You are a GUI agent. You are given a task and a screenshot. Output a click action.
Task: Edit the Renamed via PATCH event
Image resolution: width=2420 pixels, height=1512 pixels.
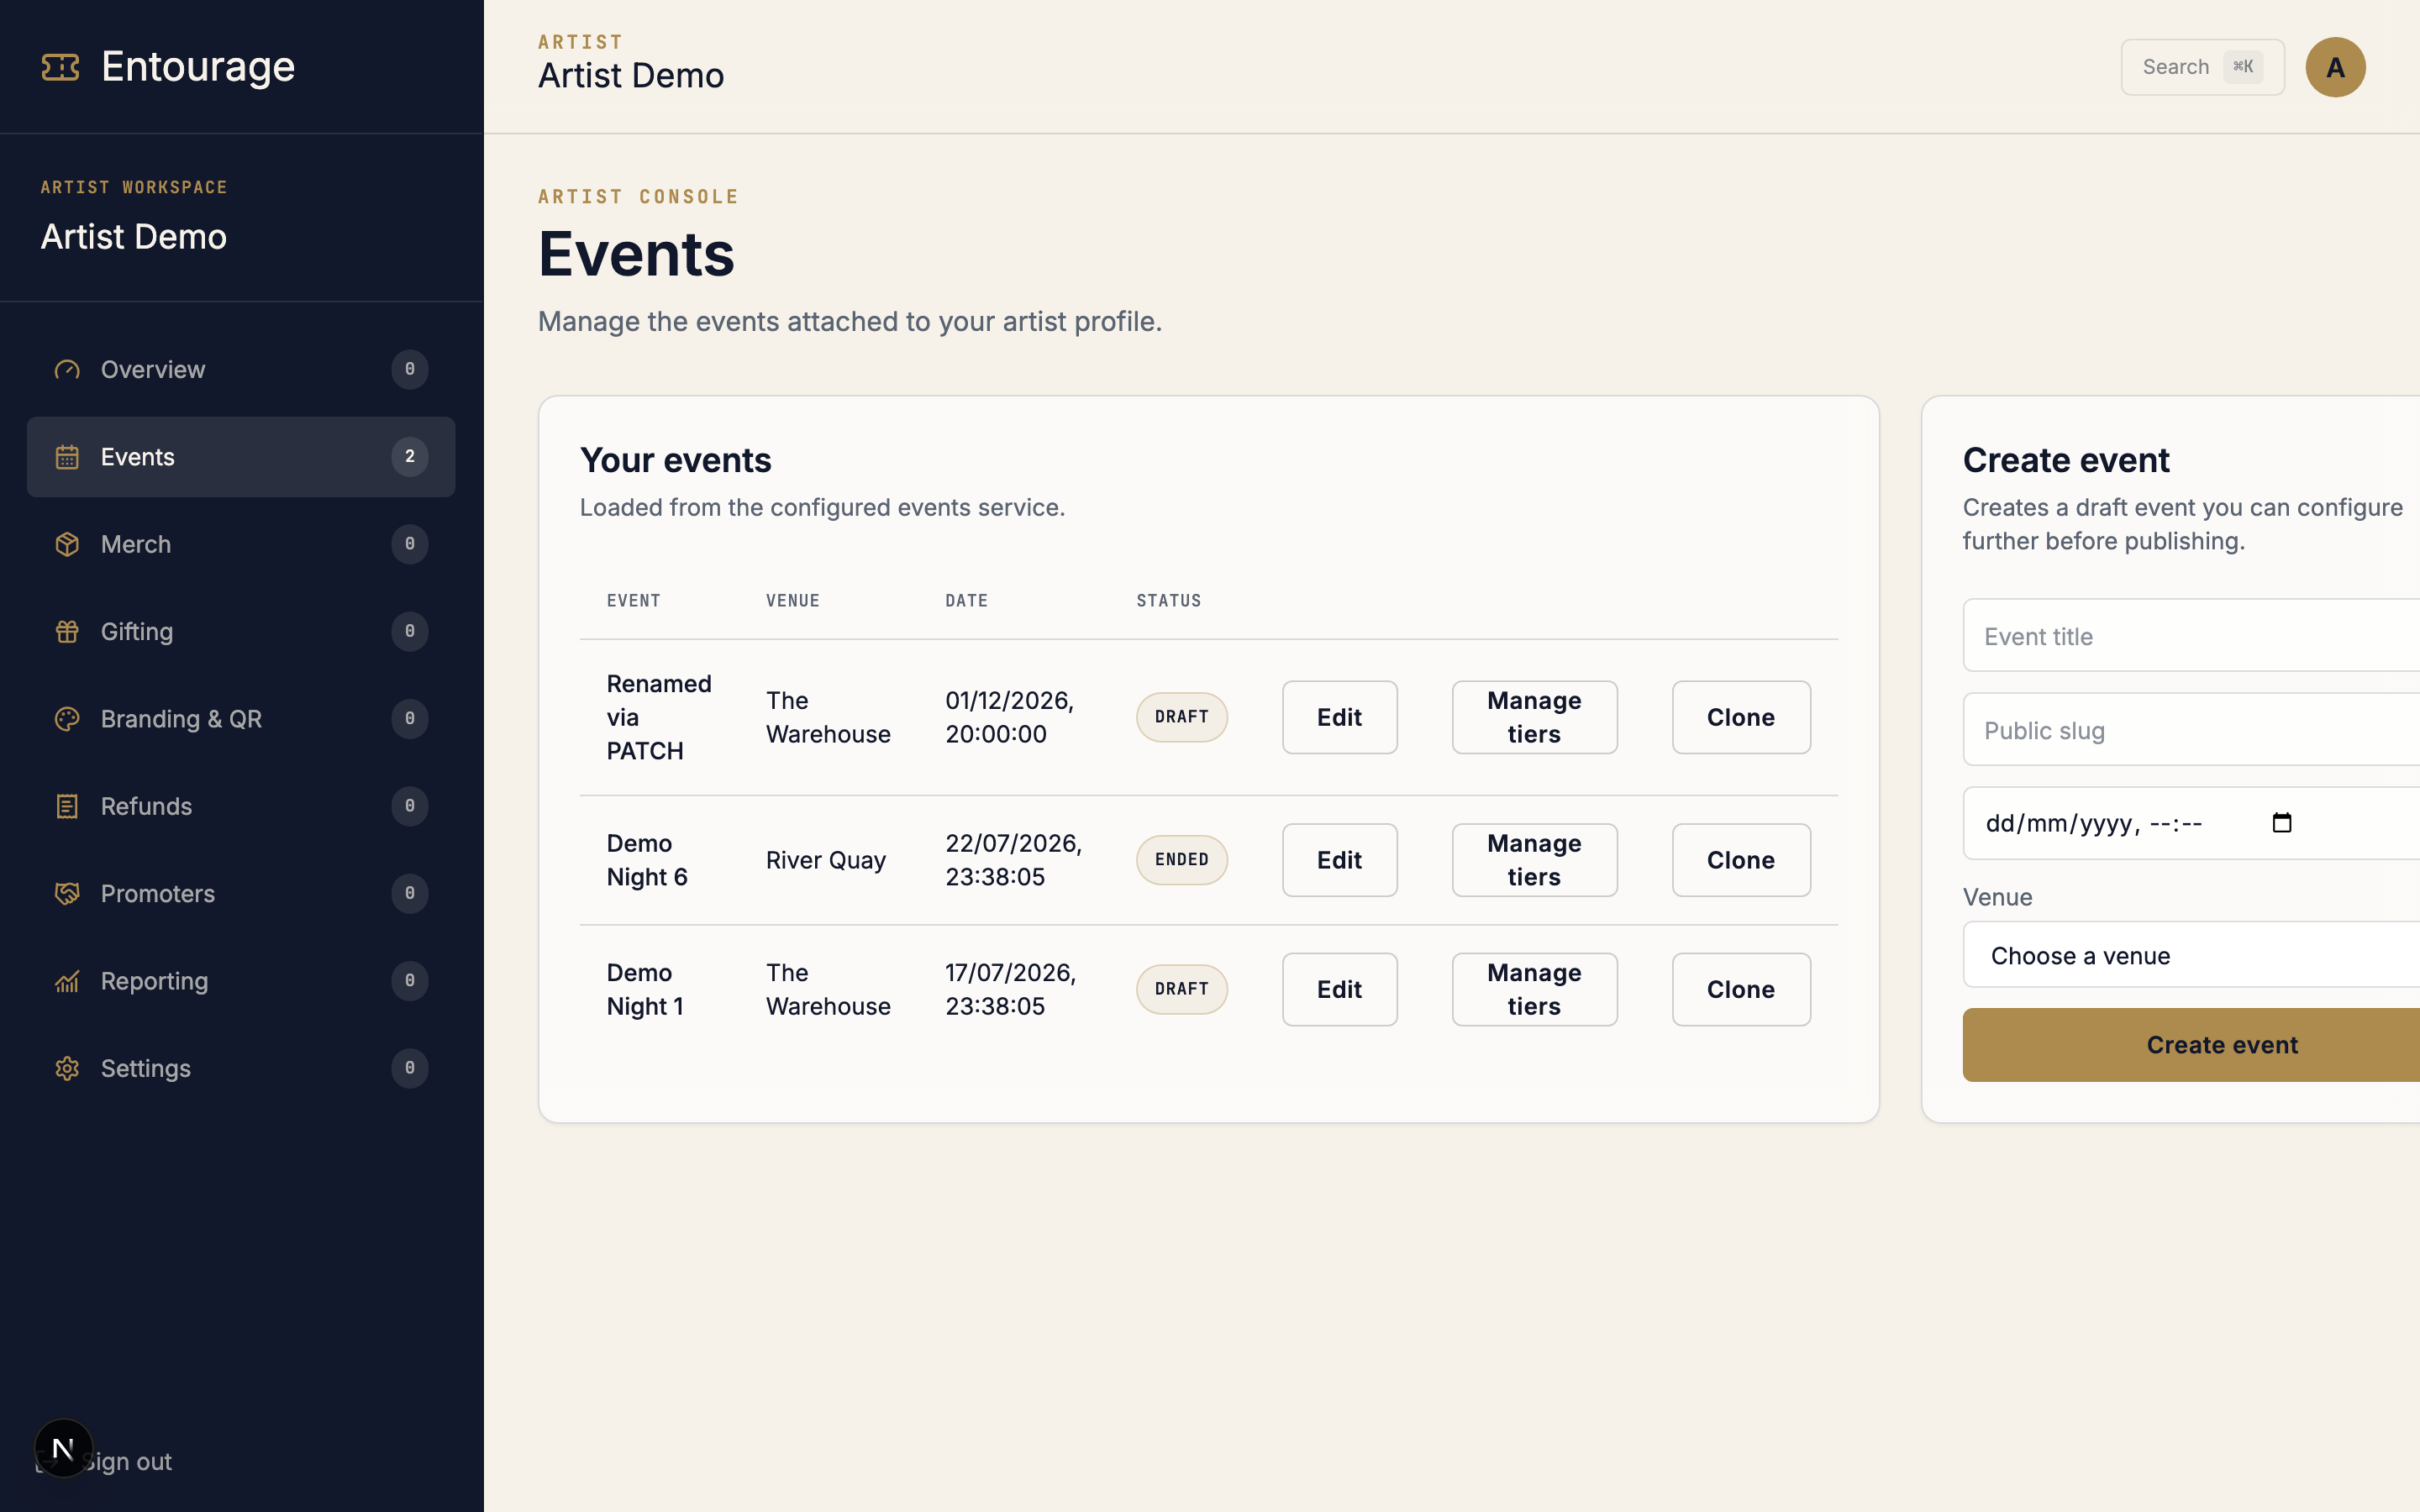[1339, 717]
